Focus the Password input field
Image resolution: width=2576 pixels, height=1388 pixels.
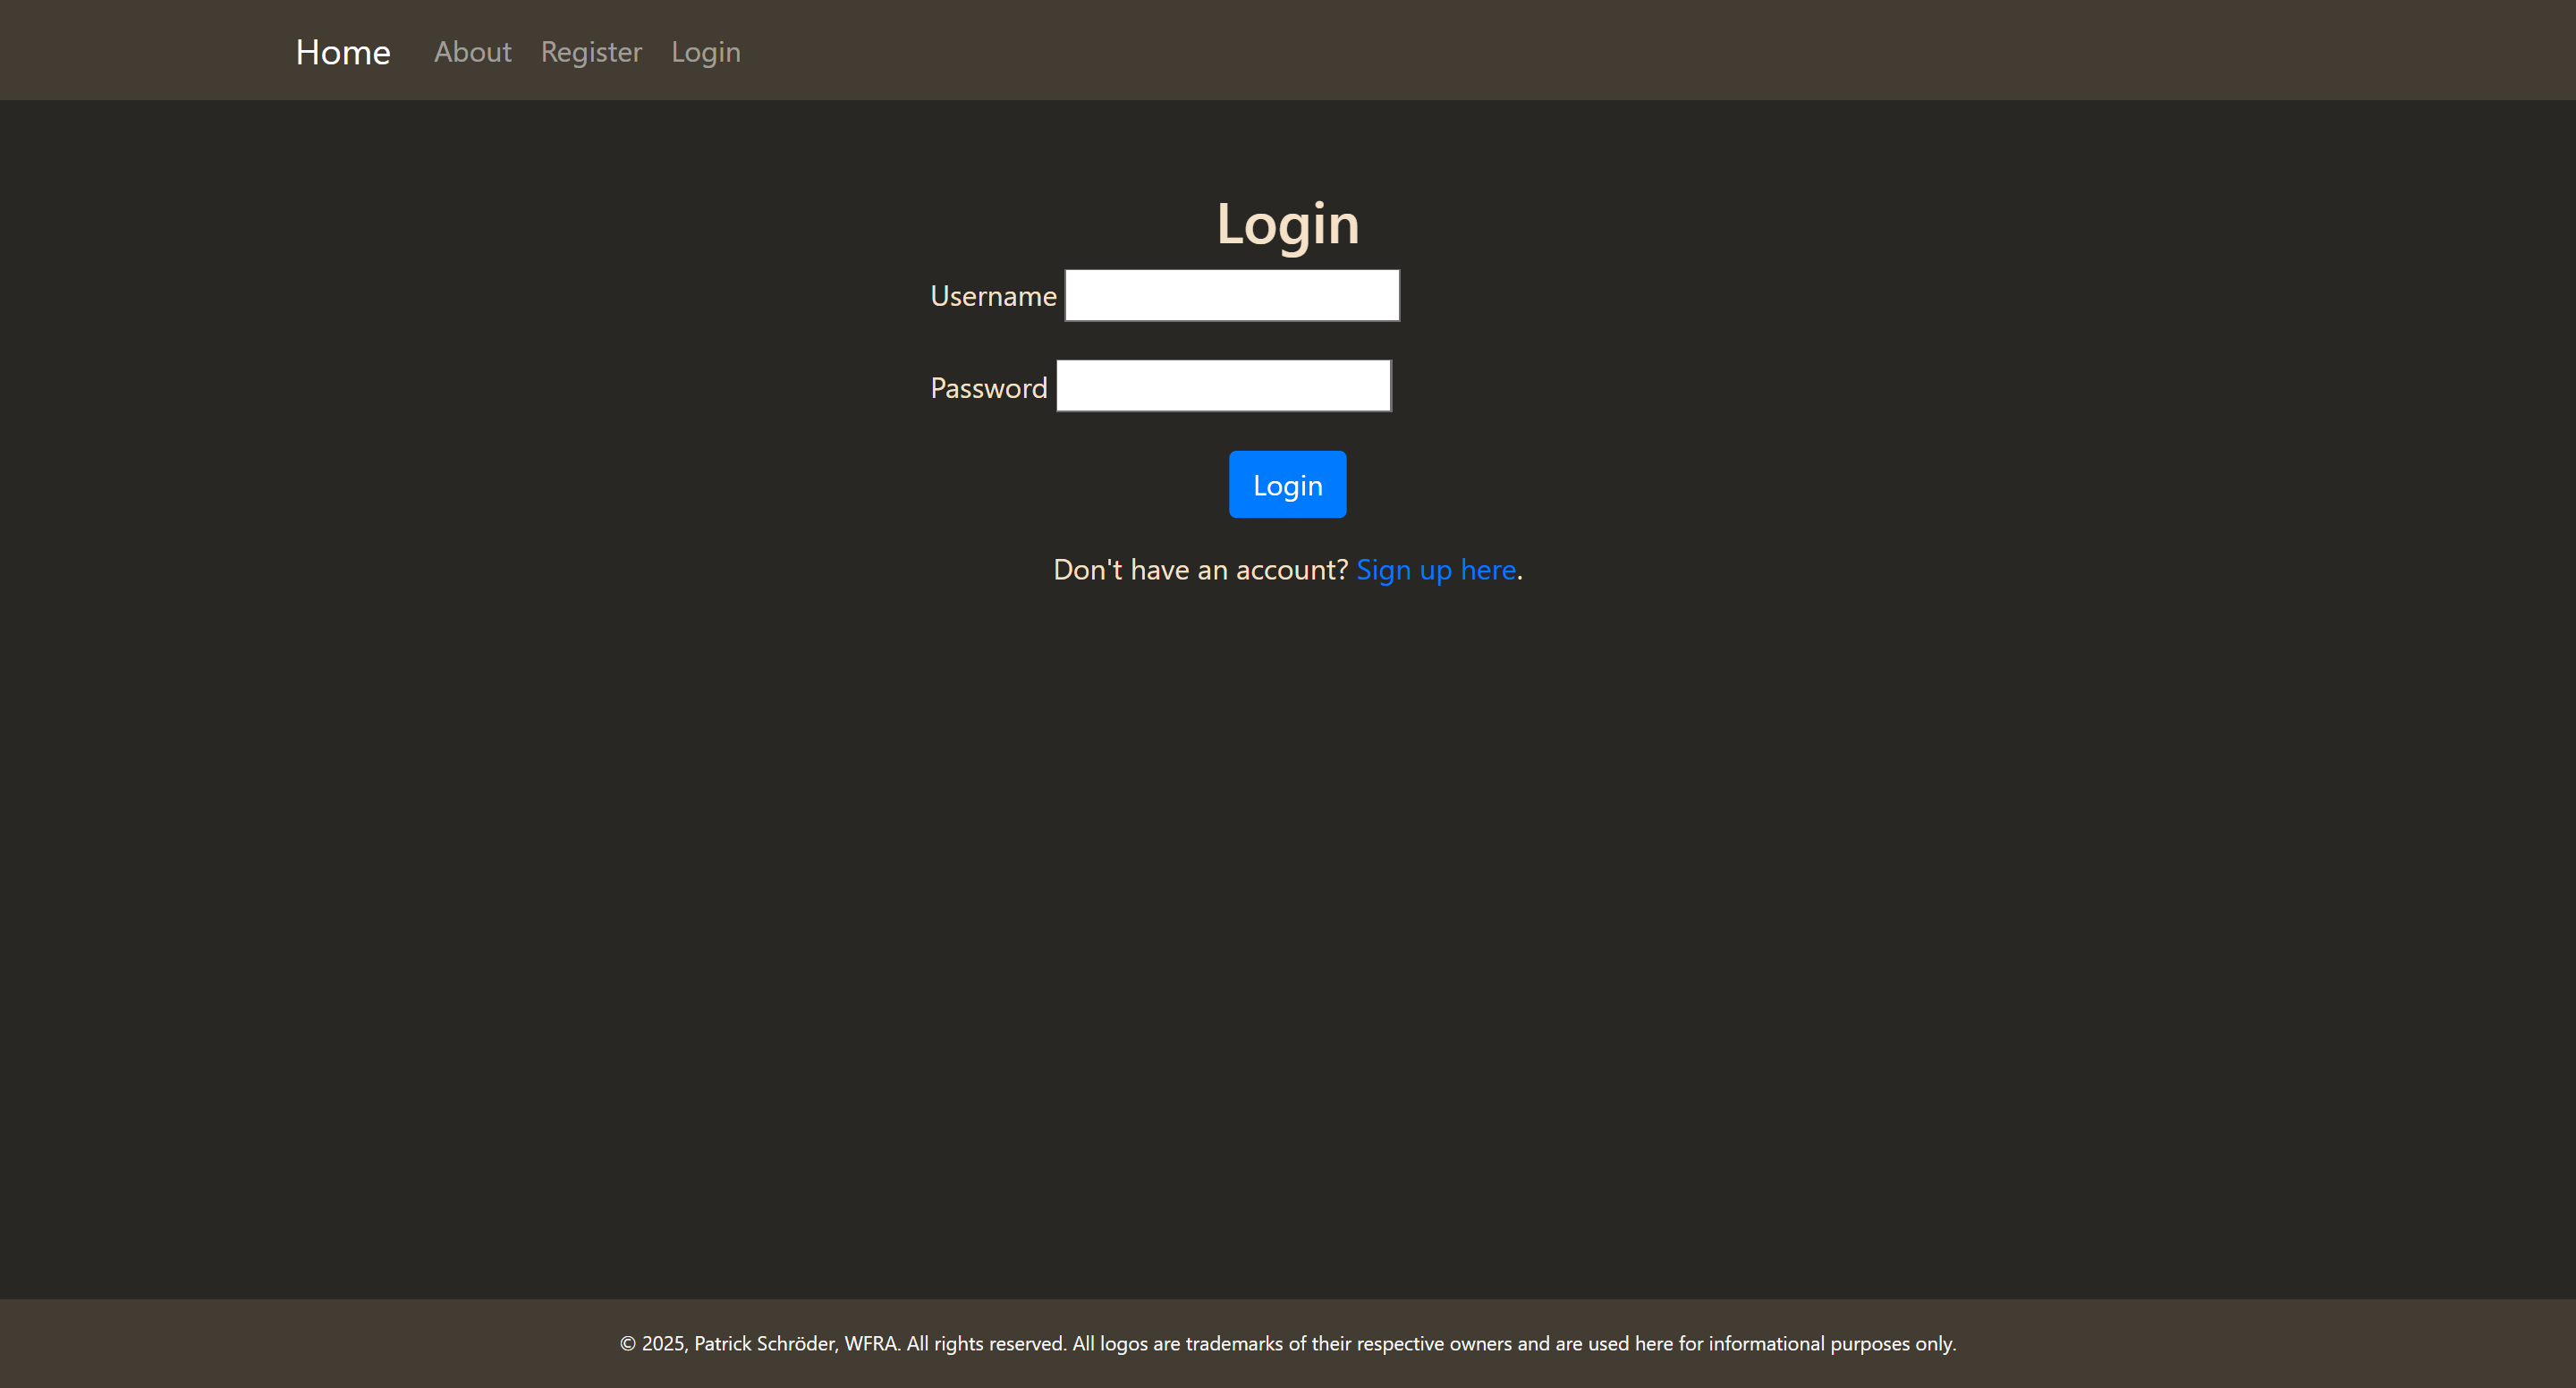tap(1224, 386)
